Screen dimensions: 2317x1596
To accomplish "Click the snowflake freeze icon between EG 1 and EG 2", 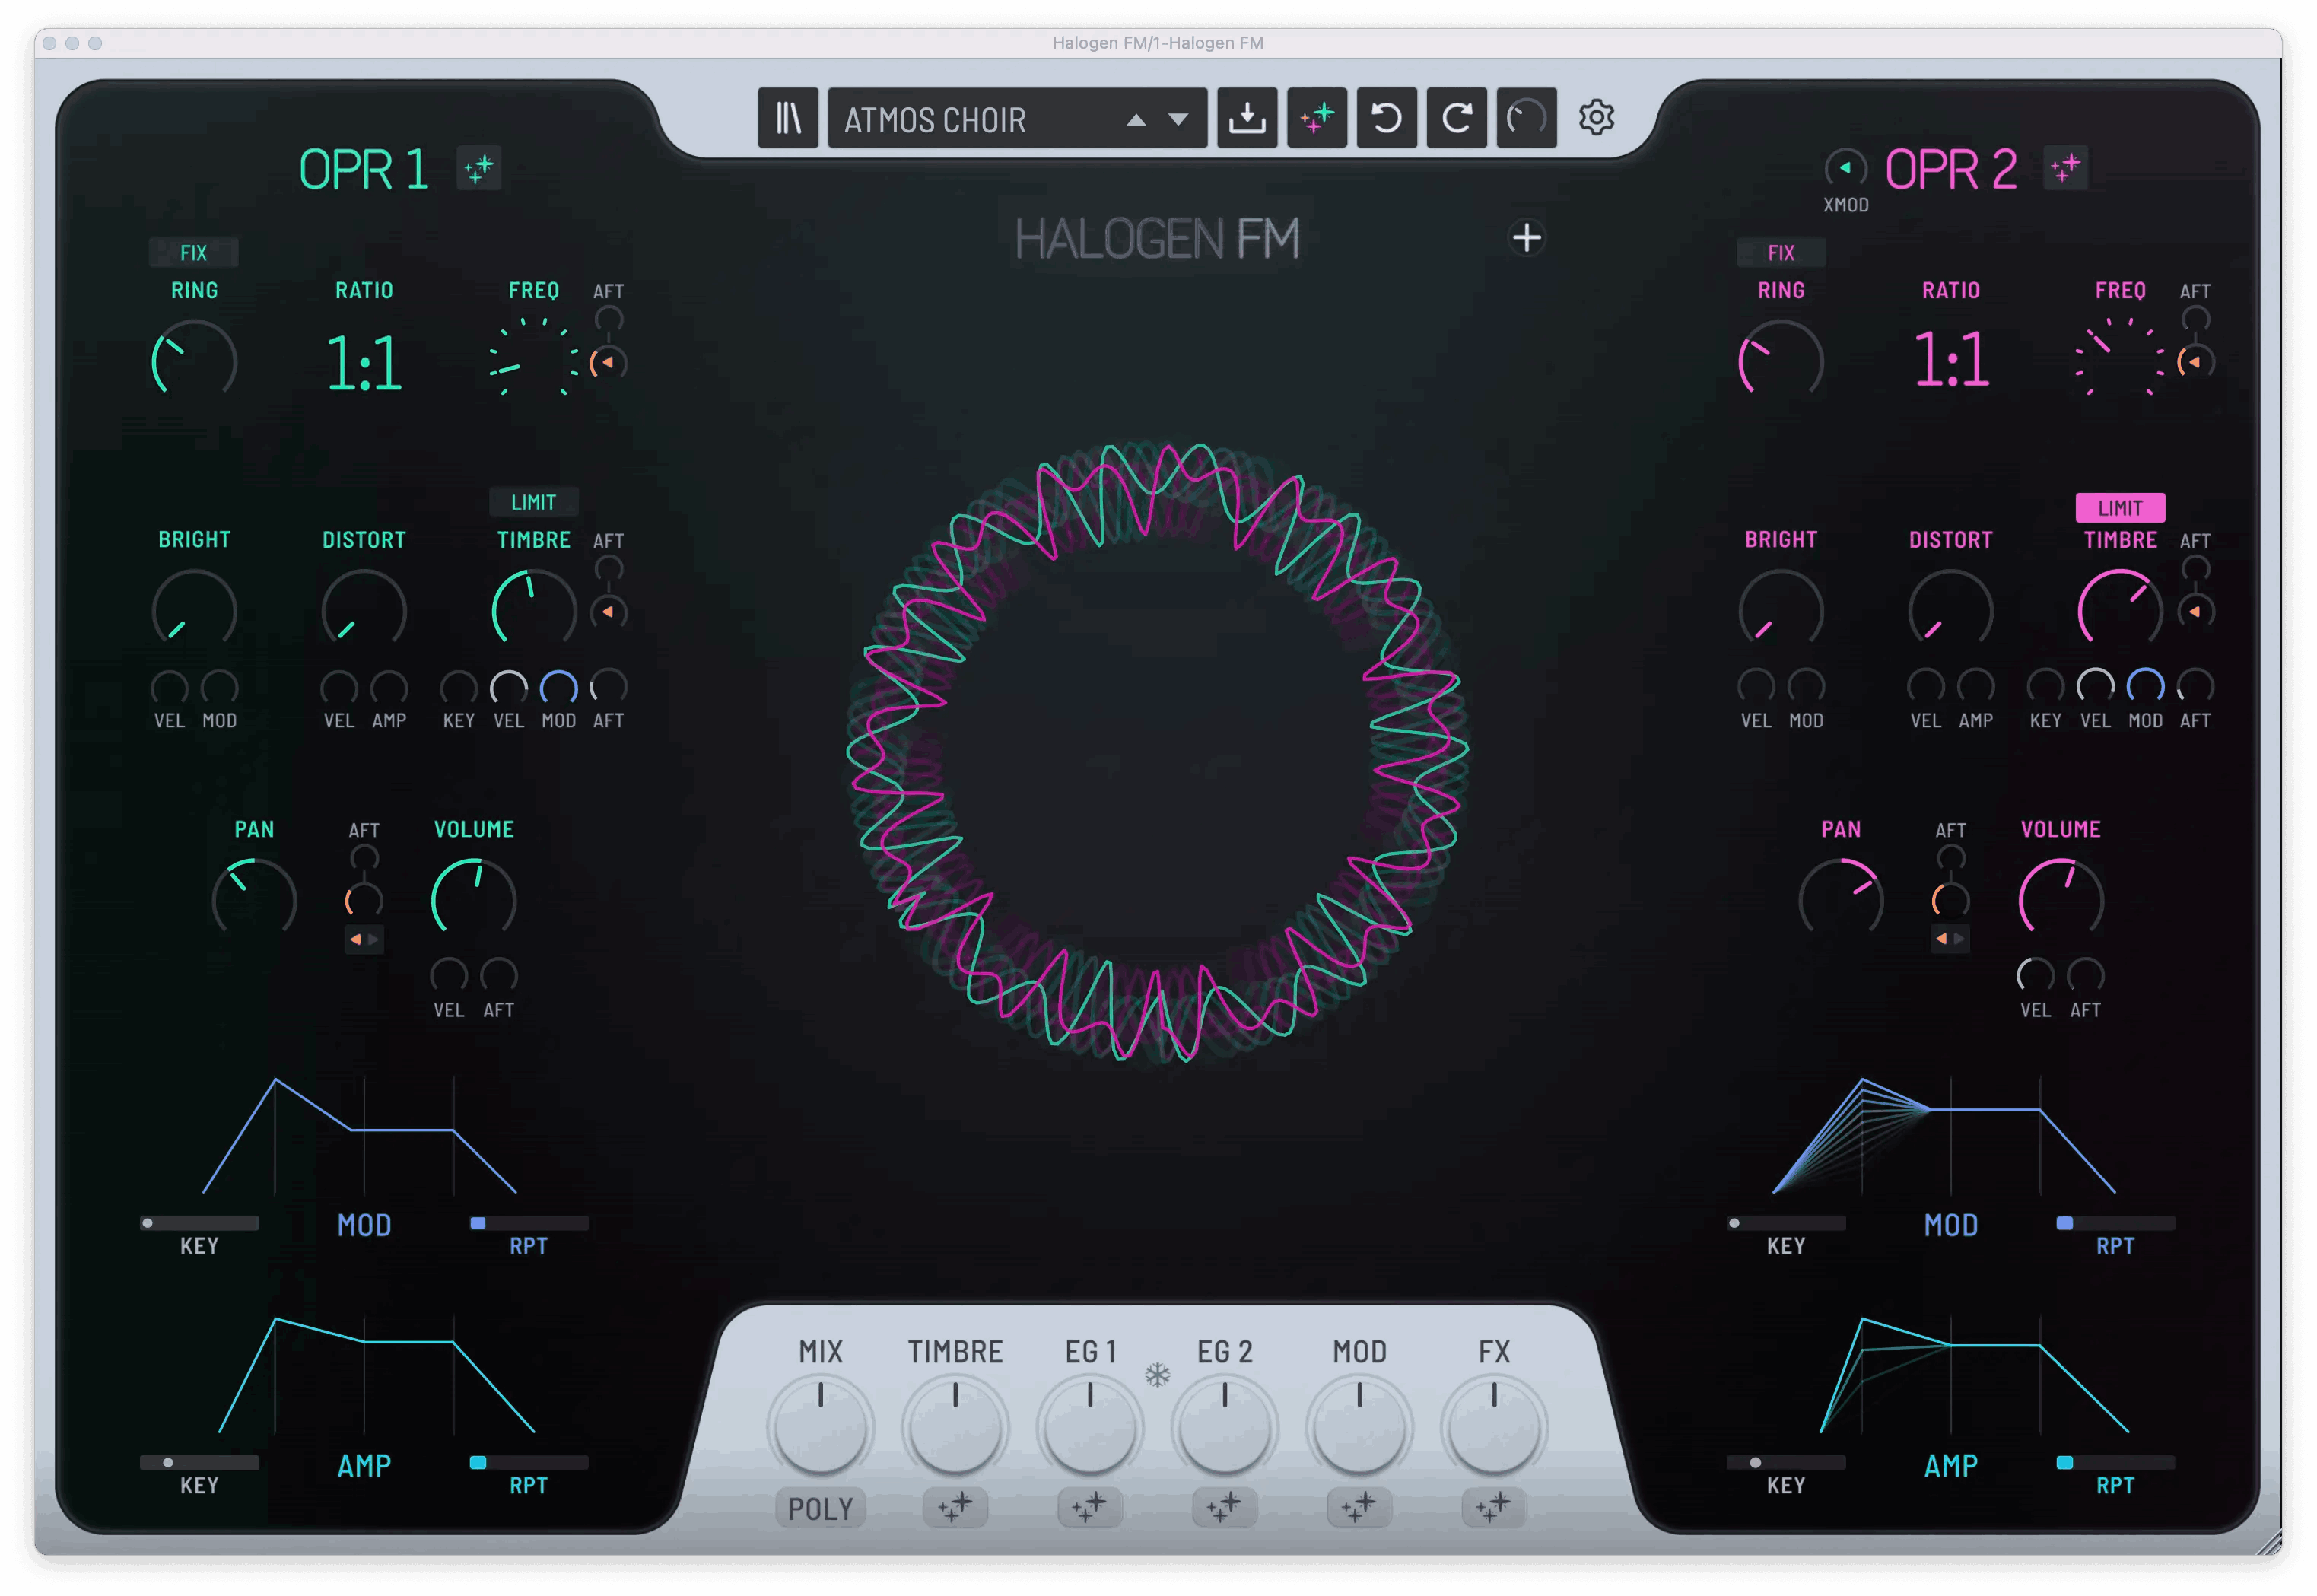I will pyautogui.click(x=1157, y=1375).
